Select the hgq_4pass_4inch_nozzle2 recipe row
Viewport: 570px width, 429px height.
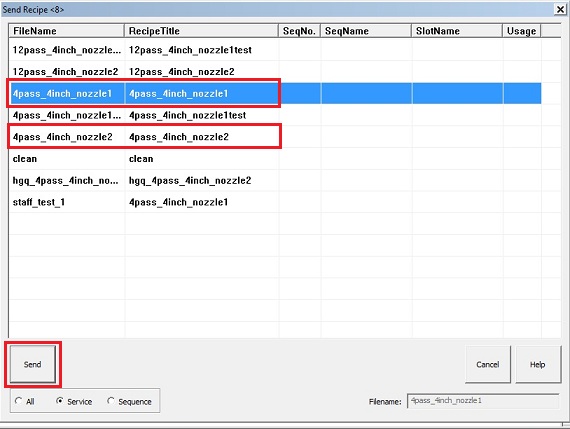point(275,180)
